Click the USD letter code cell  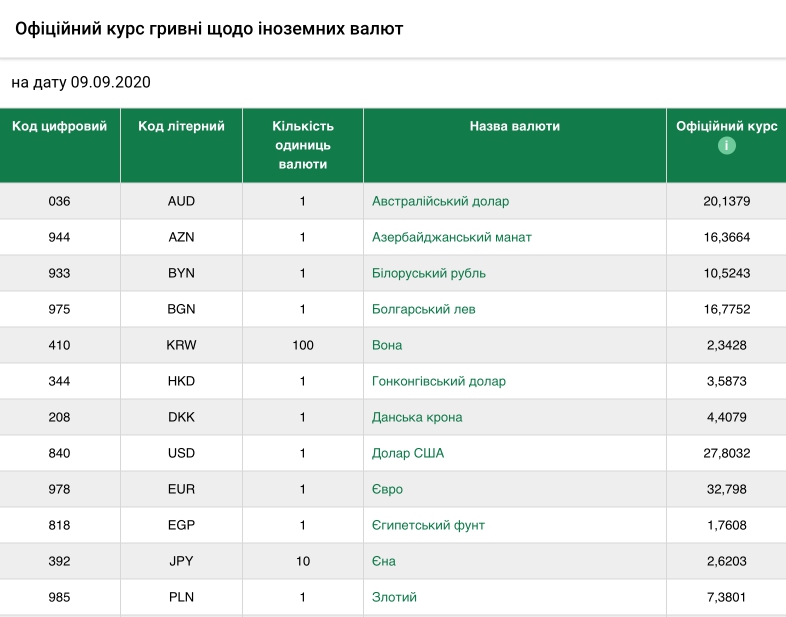coord(181,453)
